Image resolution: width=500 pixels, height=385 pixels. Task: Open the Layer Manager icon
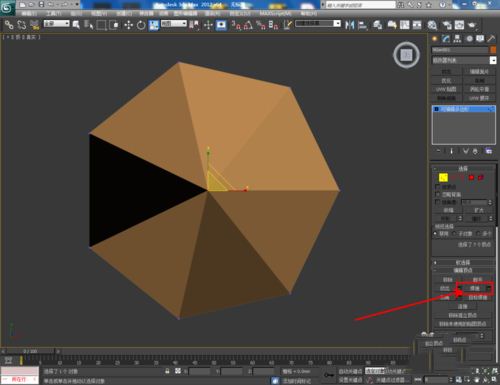tap(377, 25)
